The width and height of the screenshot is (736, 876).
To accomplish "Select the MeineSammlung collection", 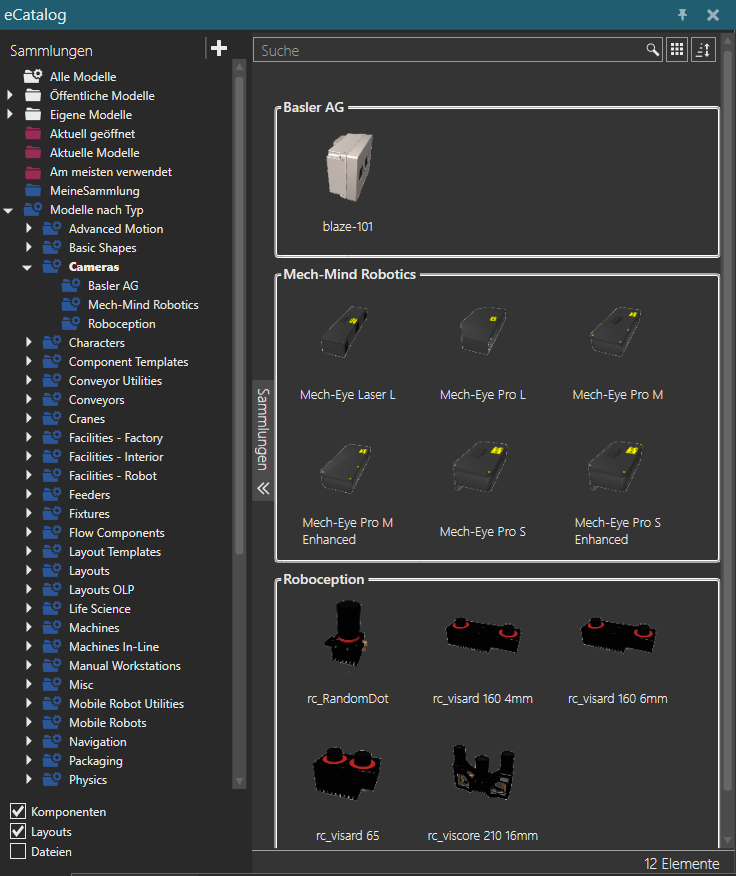I will 94,191.
